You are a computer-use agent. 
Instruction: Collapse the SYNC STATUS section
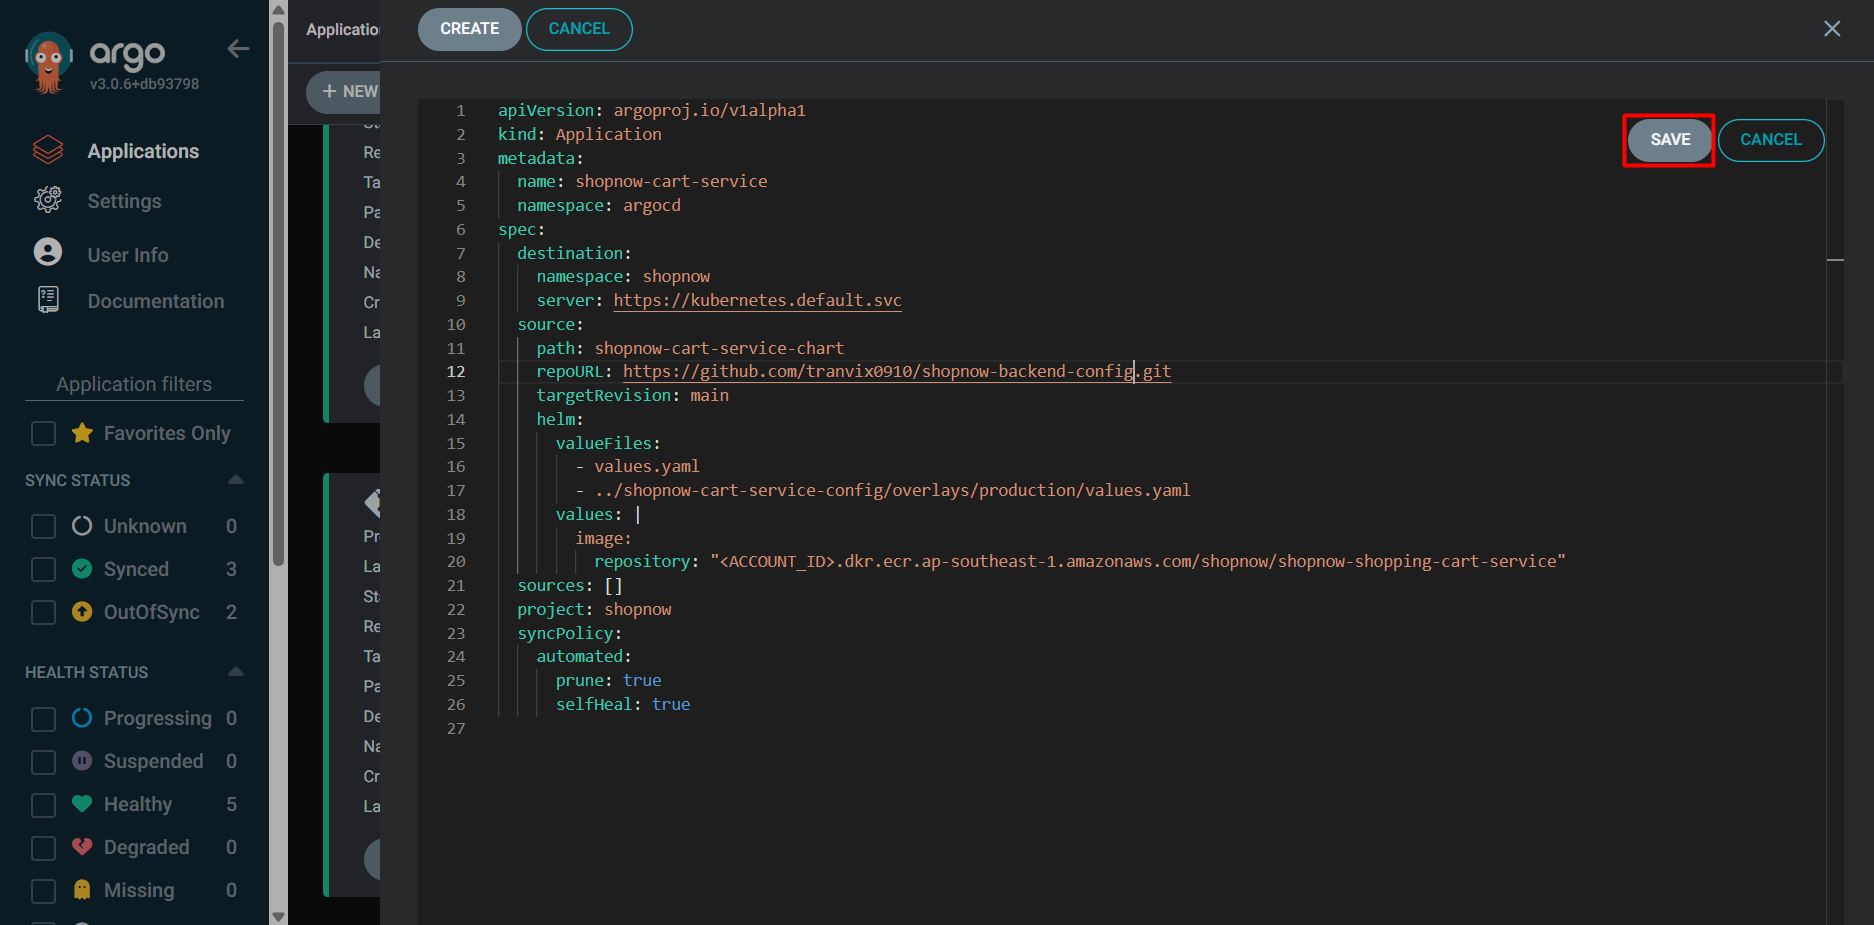click(x=236, y=480)
